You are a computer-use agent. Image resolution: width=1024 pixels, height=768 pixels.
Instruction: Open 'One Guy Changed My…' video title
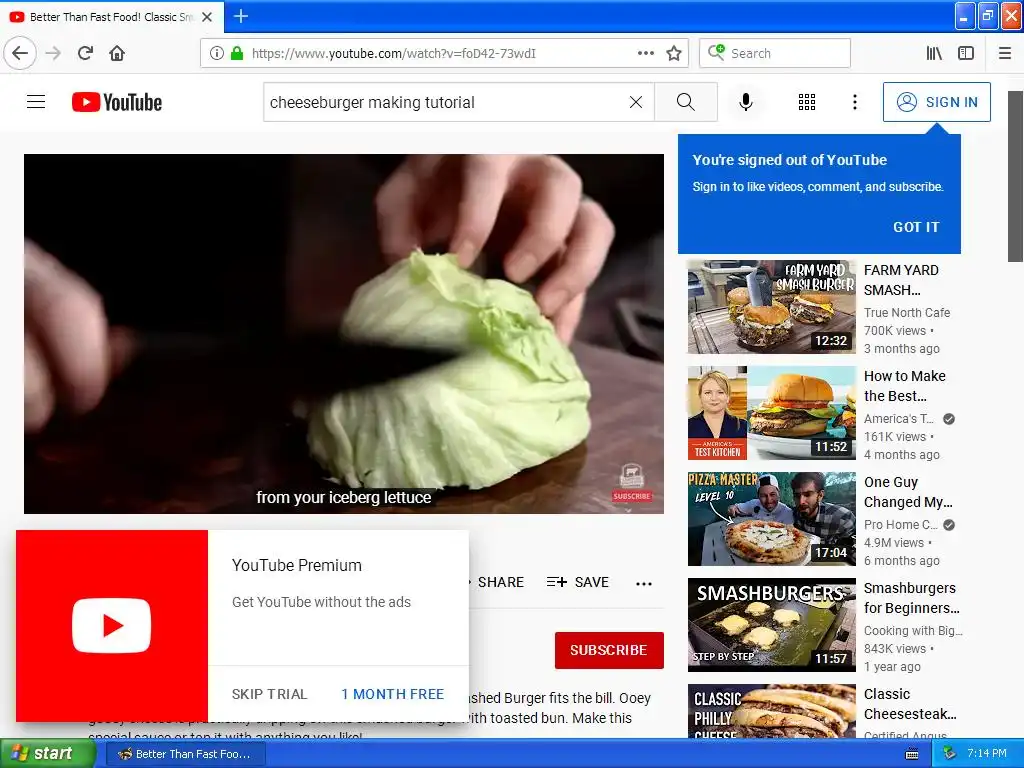click(x=908, y=492)
